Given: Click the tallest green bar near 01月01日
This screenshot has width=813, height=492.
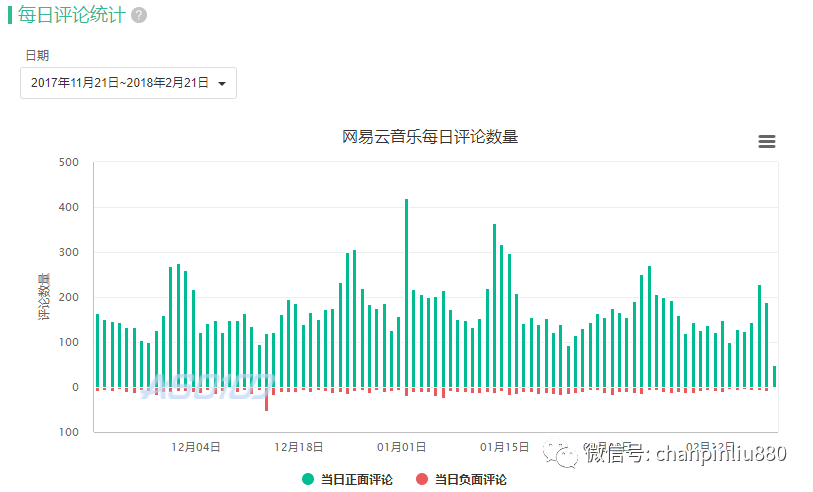Looking at the screenshot, I should (x=406, y=293).
